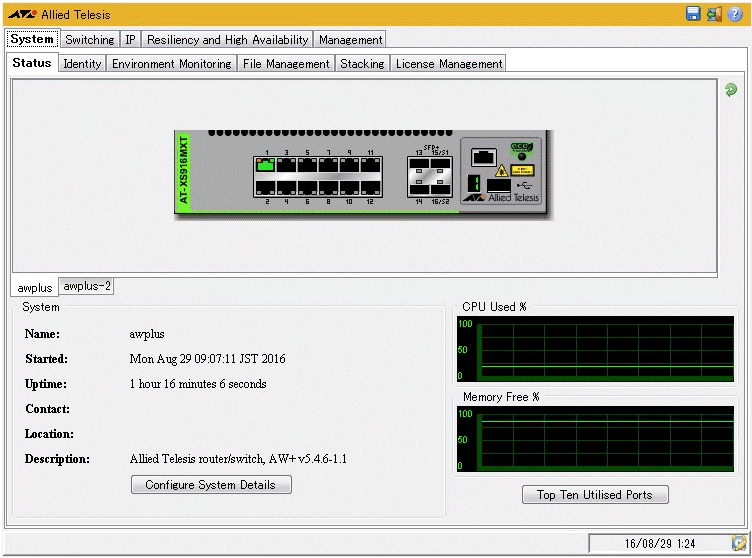The height and width of the screenshot is (558, 752).
Task: Switch to the awplus-2 stack member tab
Action: [87, 286]
